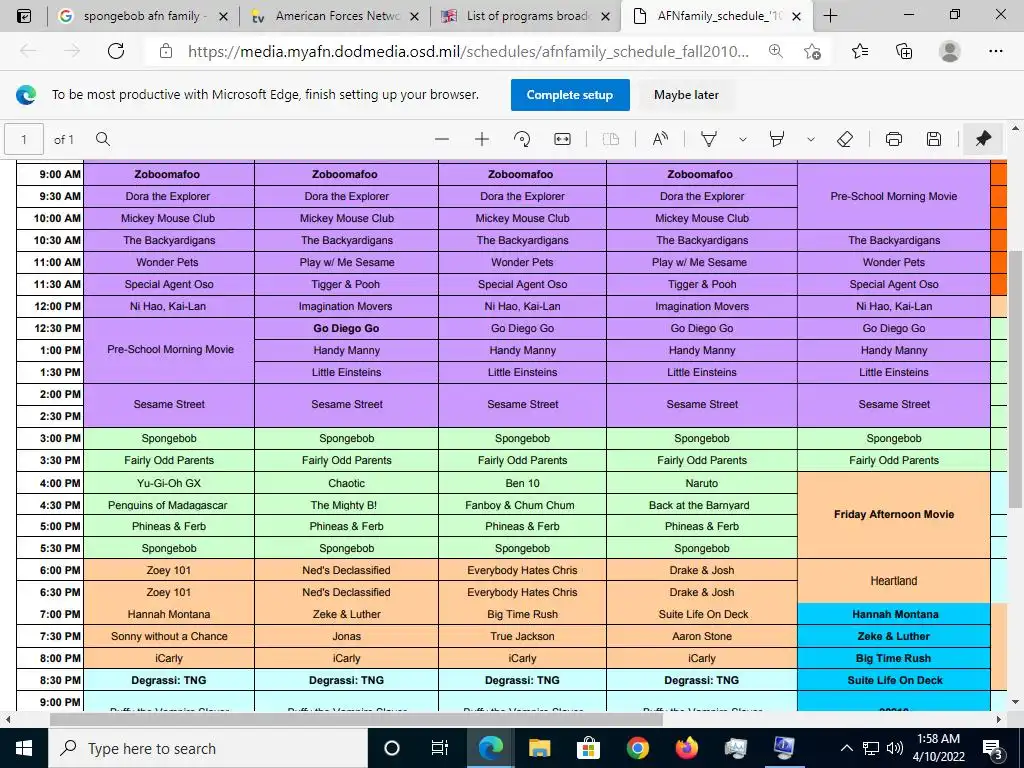Click the zoom magnifier in address bar
This screenshot has width=1024, height=768.
point(775,51)
